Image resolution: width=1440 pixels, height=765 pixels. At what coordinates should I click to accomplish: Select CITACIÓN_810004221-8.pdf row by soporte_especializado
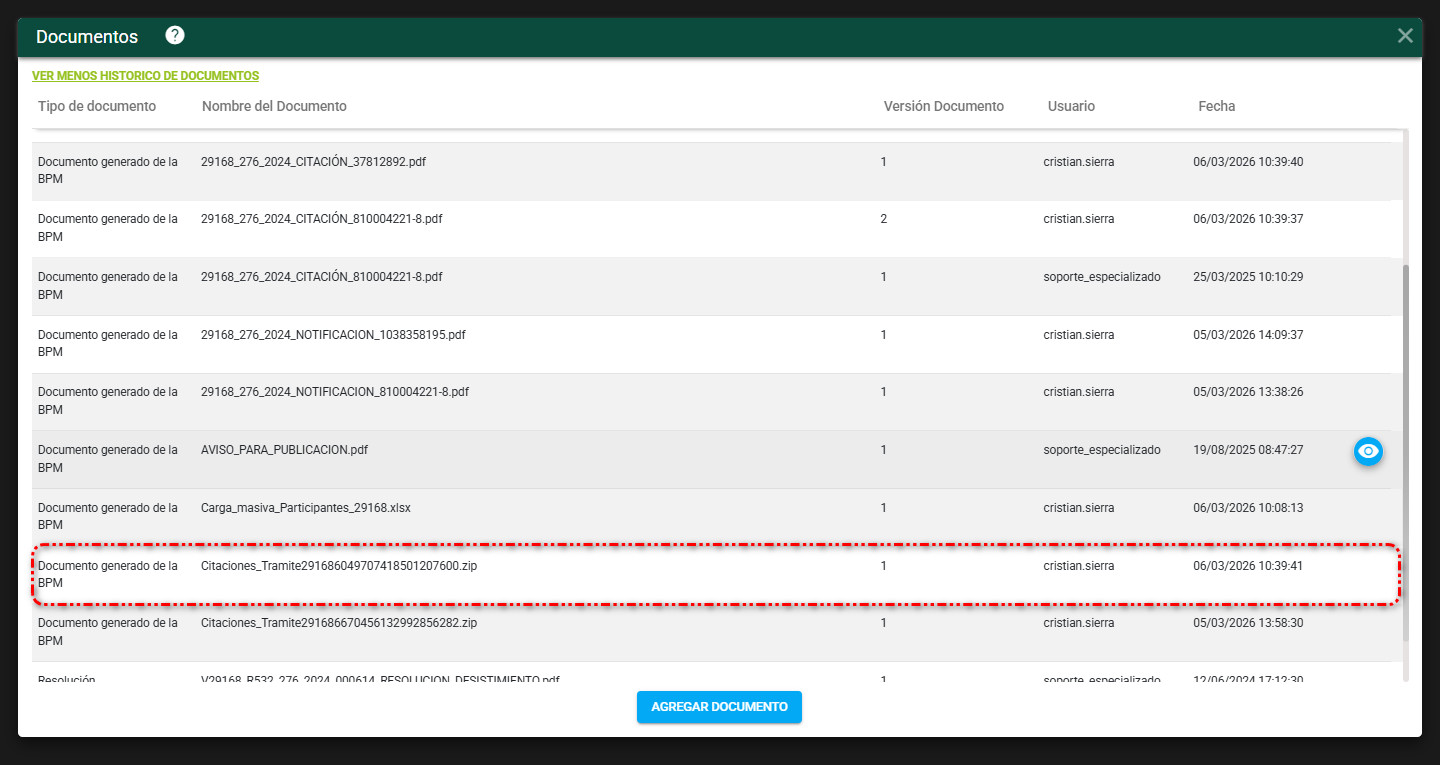[321, 277]
